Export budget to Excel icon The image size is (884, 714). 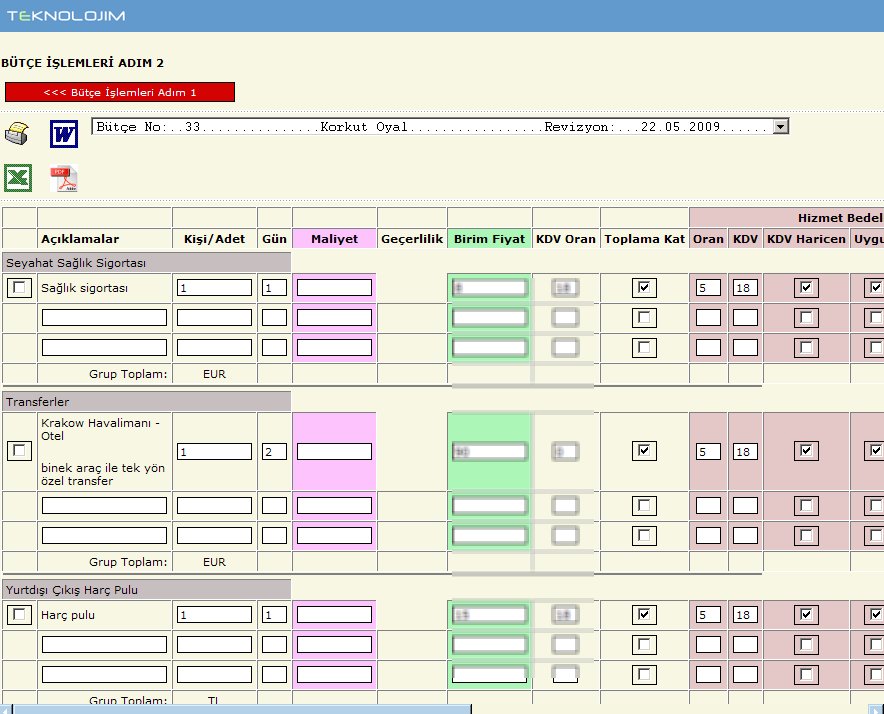click(x=18, y=178)
